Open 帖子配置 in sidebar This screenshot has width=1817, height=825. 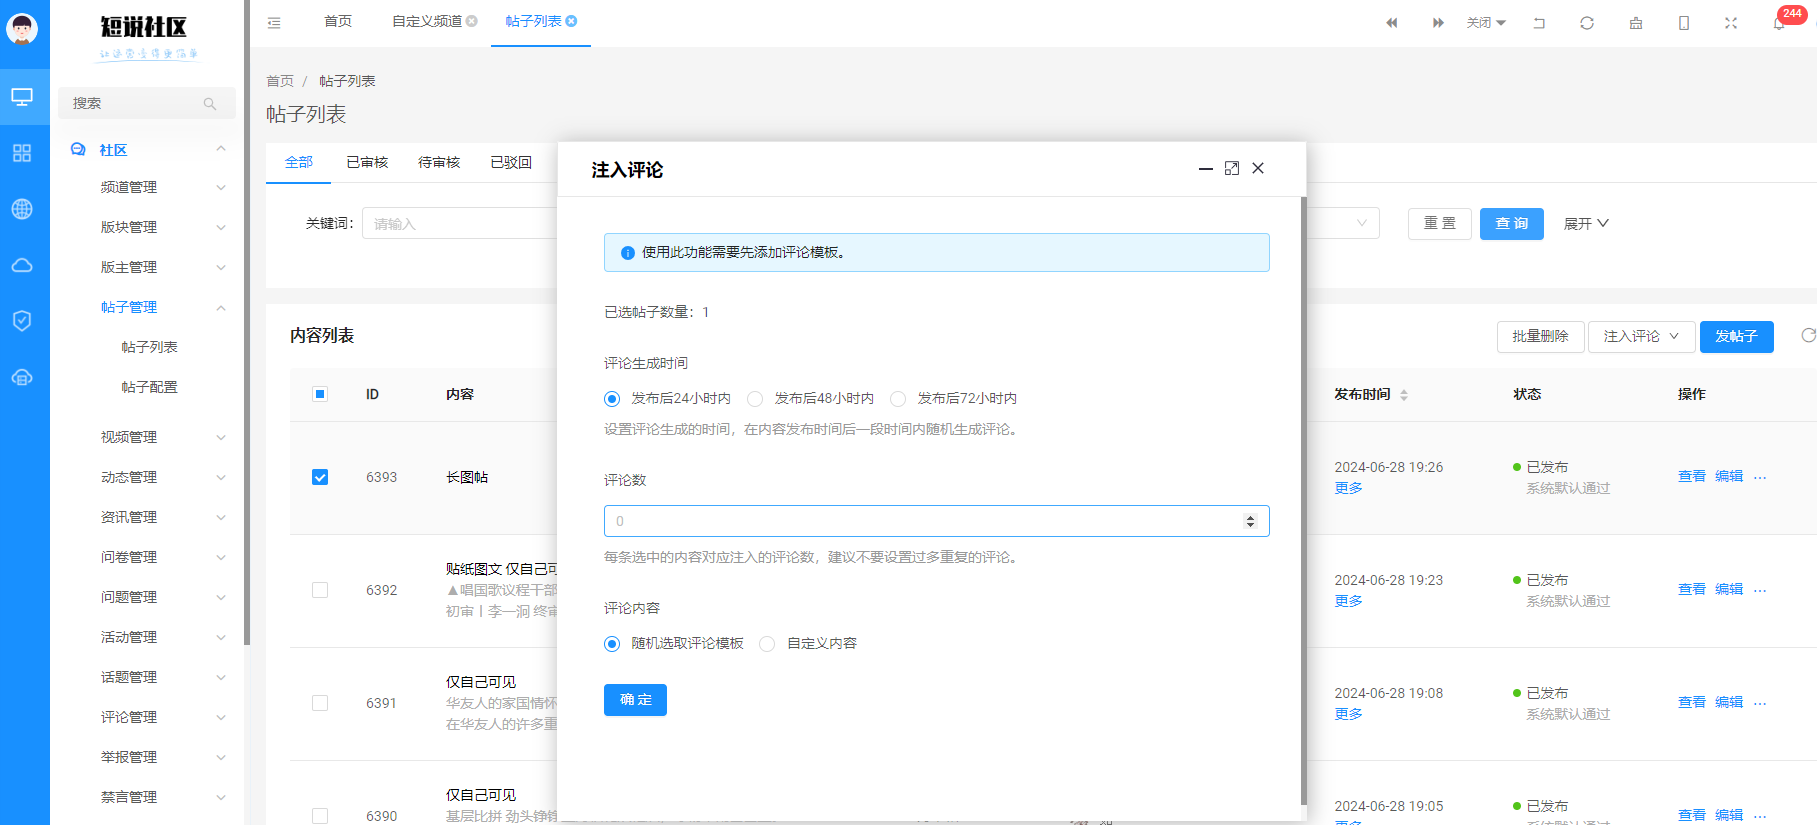[149, 387]
